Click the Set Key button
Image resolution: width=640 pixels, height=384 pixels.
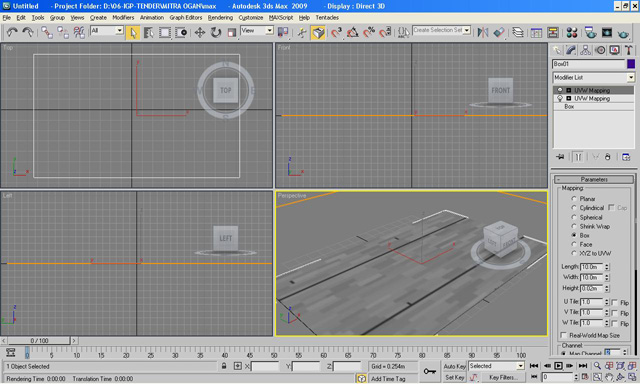tap(455, 377)
